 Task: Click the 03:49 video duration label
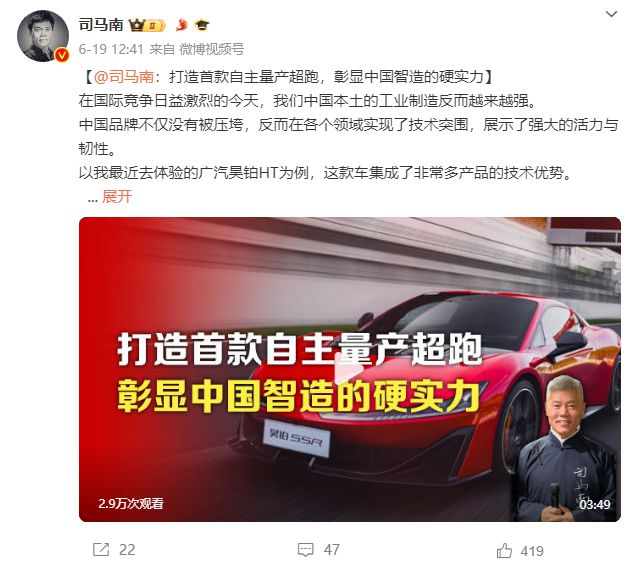pos(595,504)
